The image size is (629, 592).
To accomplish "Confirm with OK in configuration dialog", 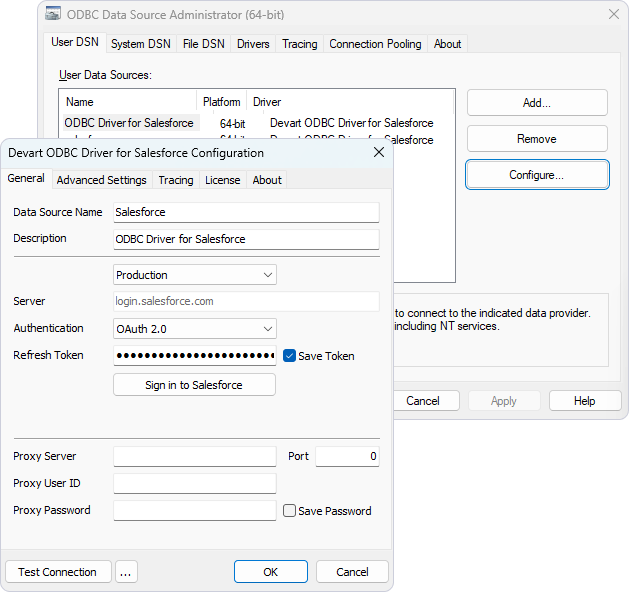I will coord(271,572).
